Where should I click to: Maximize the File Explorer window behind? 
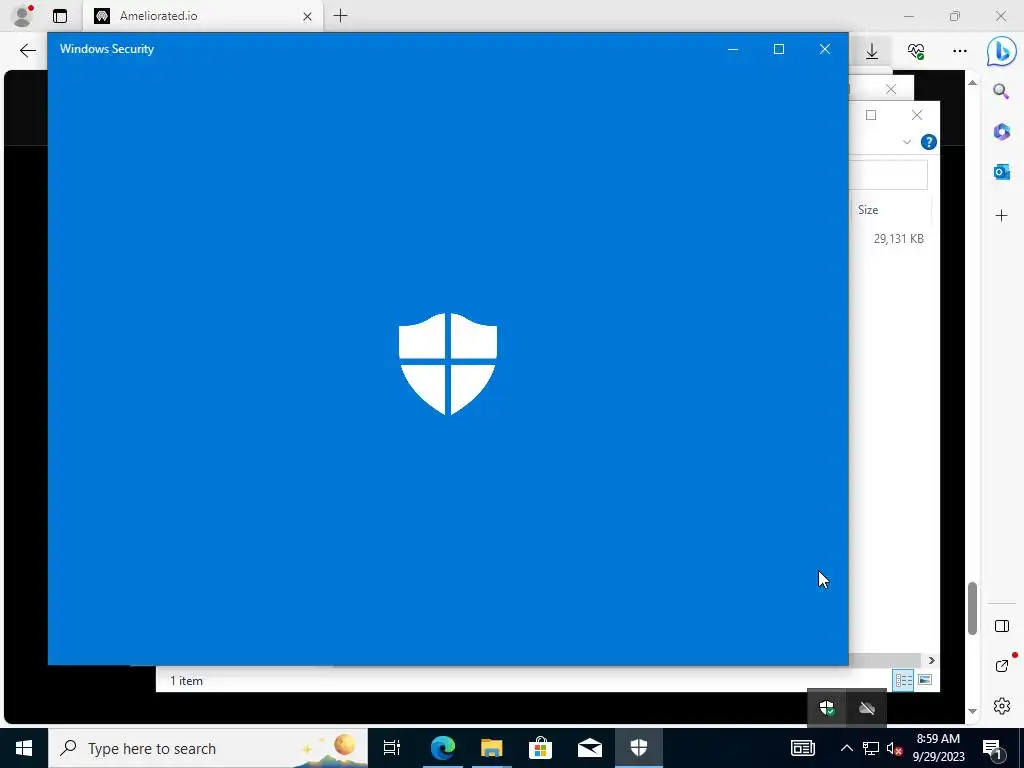(871, 115)
